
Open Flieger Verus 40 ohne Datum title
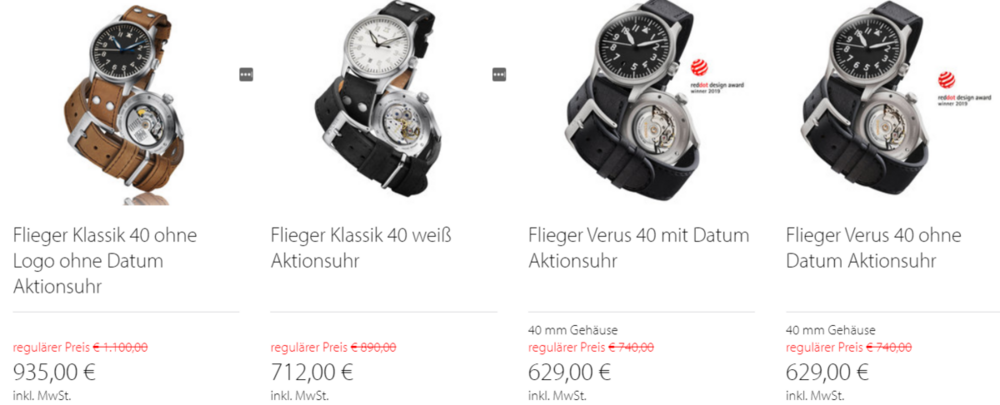pos(873,248)
